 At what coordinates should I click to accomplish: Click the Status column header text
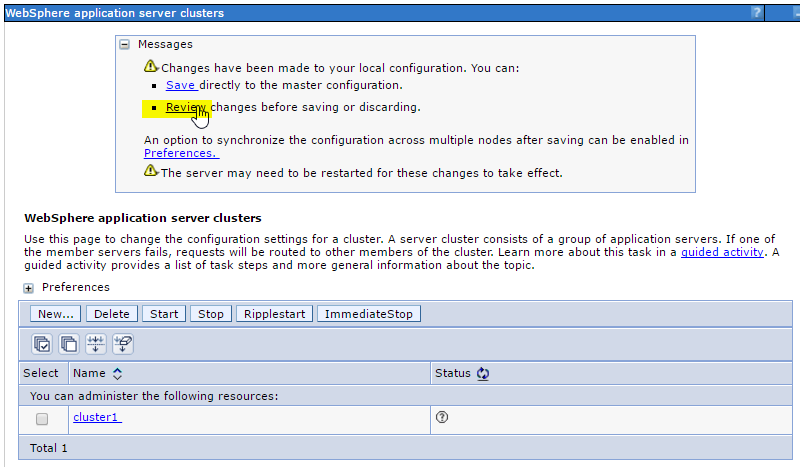point(453,373)
